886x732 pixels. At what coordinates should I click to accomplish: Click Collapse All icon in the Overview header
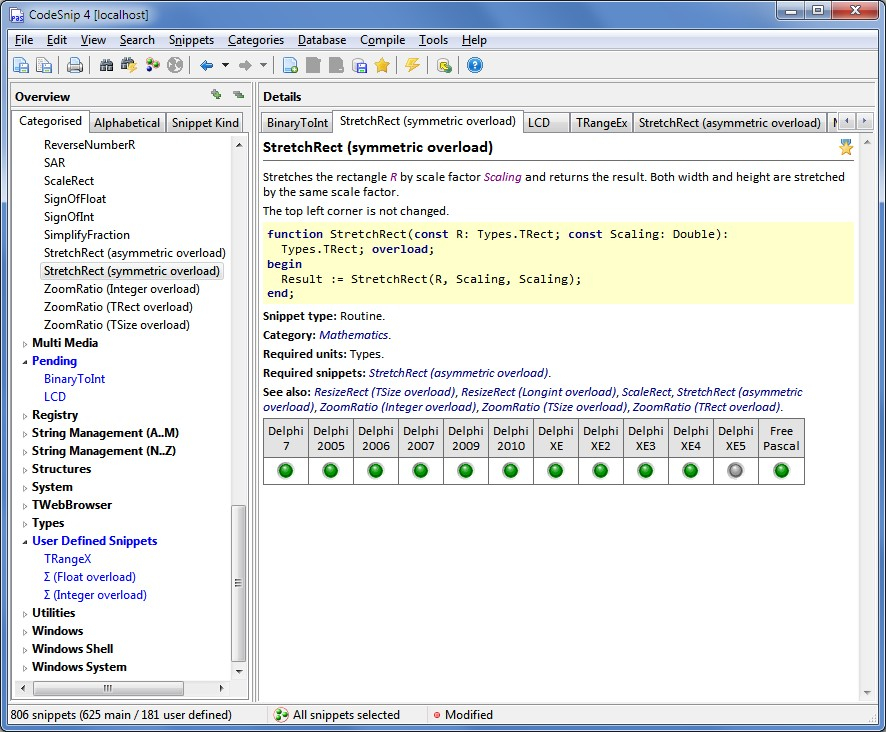click(x=238, y=95)
